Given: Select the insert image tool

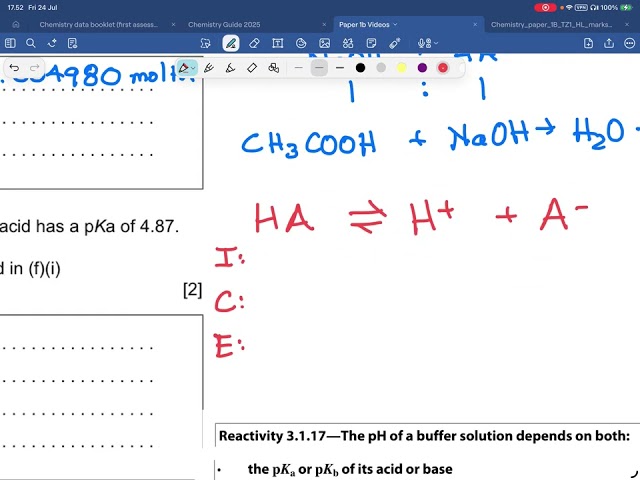Looking at the screenshot, I should coord(324,43).
